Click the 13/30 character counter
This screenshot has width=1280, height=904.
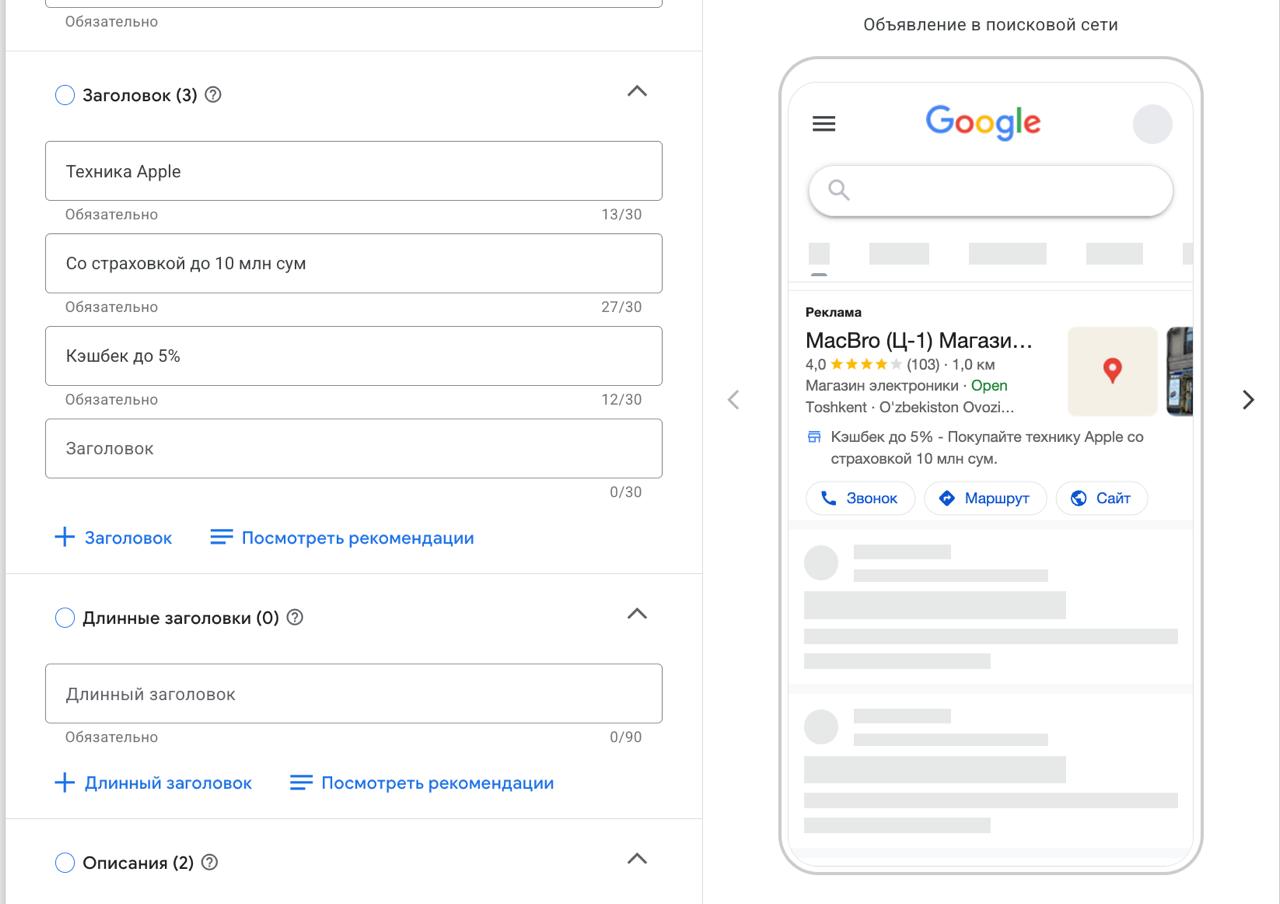coord(621,214)
